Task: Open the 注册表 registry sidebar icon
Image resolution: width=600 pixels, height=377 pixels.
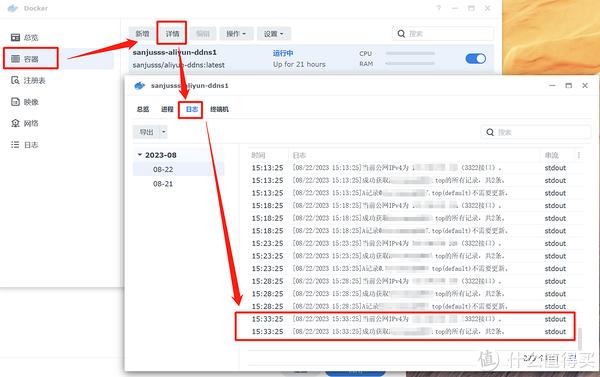Action: coord(15,80)
